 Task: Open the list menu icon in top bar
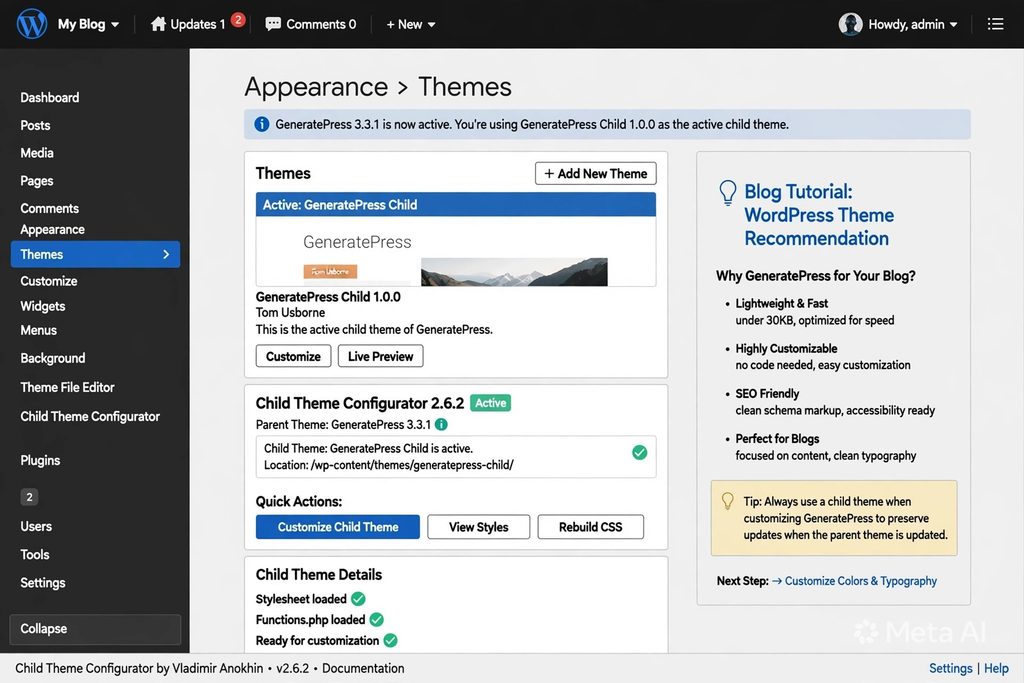[x=995, y=24]
